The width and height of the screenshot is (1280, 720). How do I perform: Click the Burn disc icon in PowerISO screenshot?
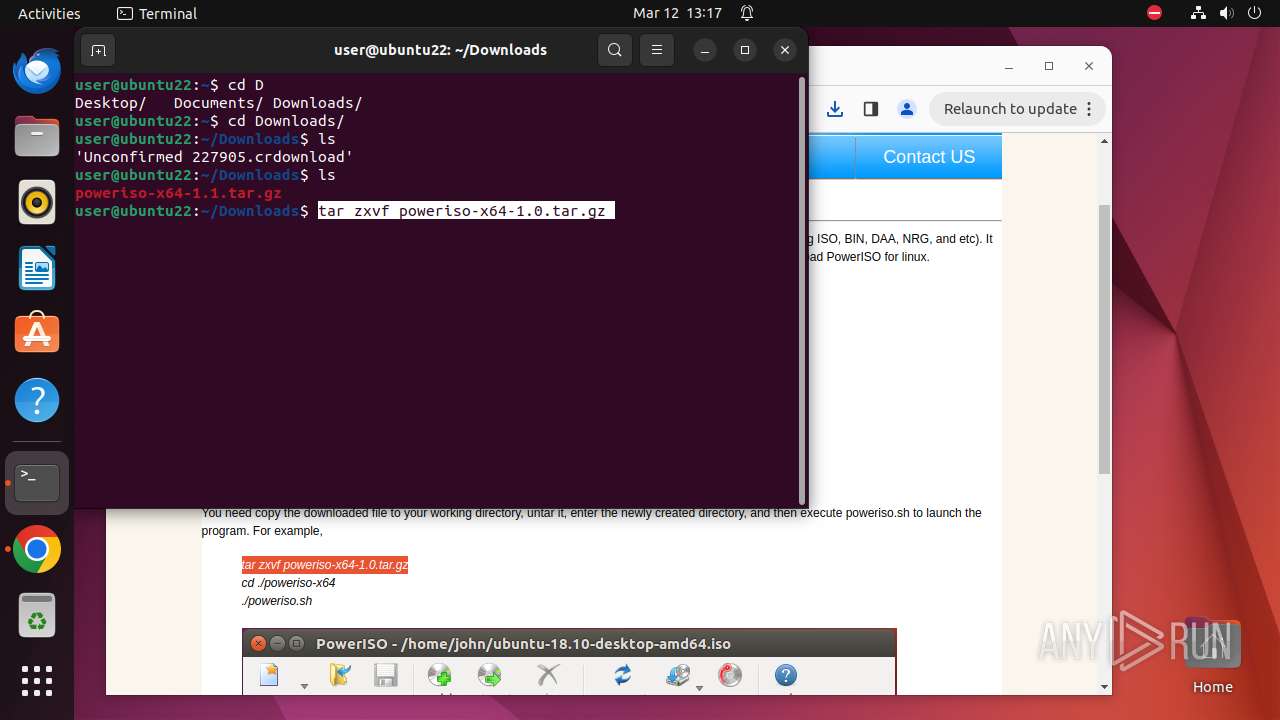[x=731, y=675]
